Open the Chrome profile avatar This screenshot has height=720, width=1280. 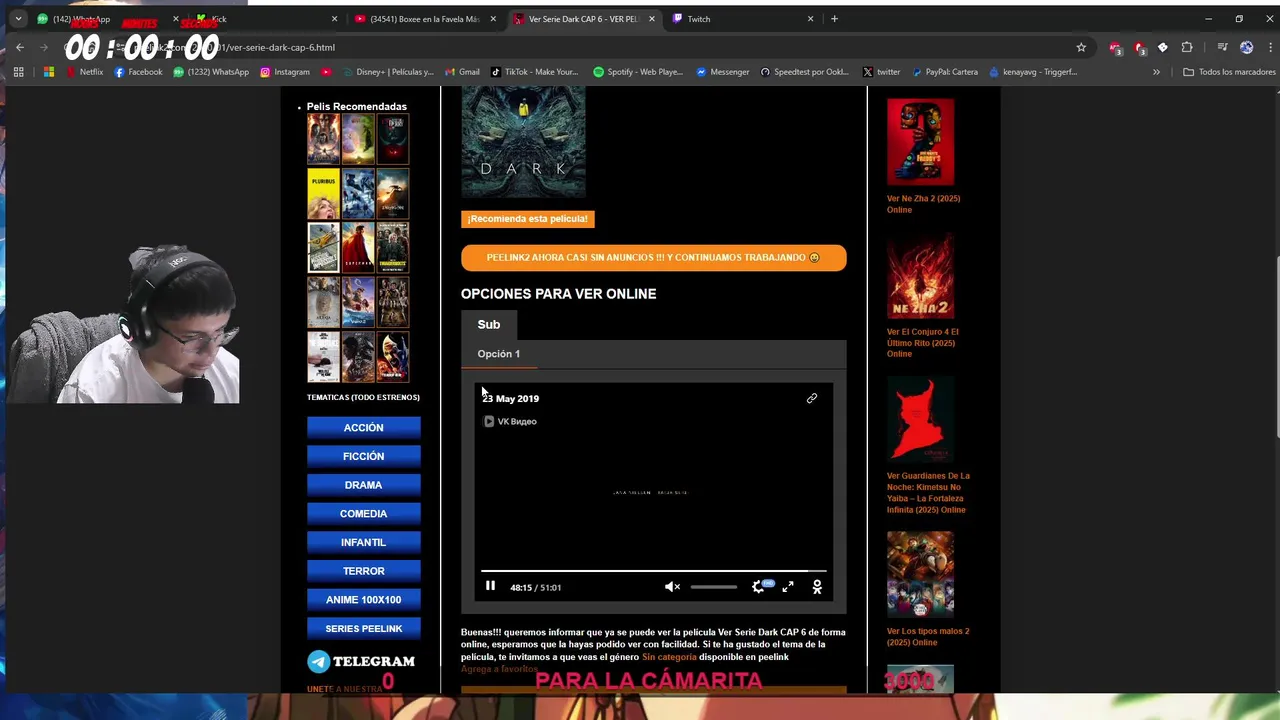(x=1246, y=47)
